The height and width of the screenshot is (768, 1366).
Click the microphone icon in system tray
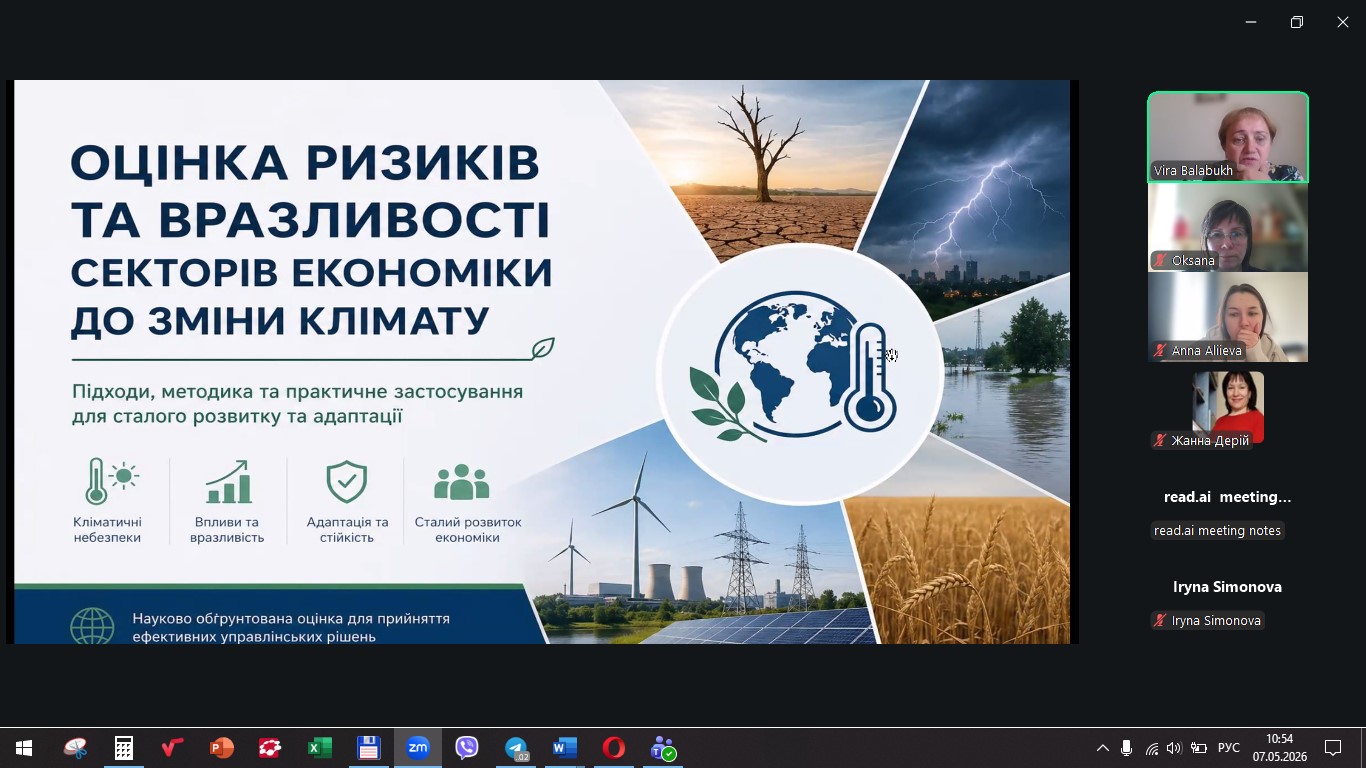[x=1127, y=748]
